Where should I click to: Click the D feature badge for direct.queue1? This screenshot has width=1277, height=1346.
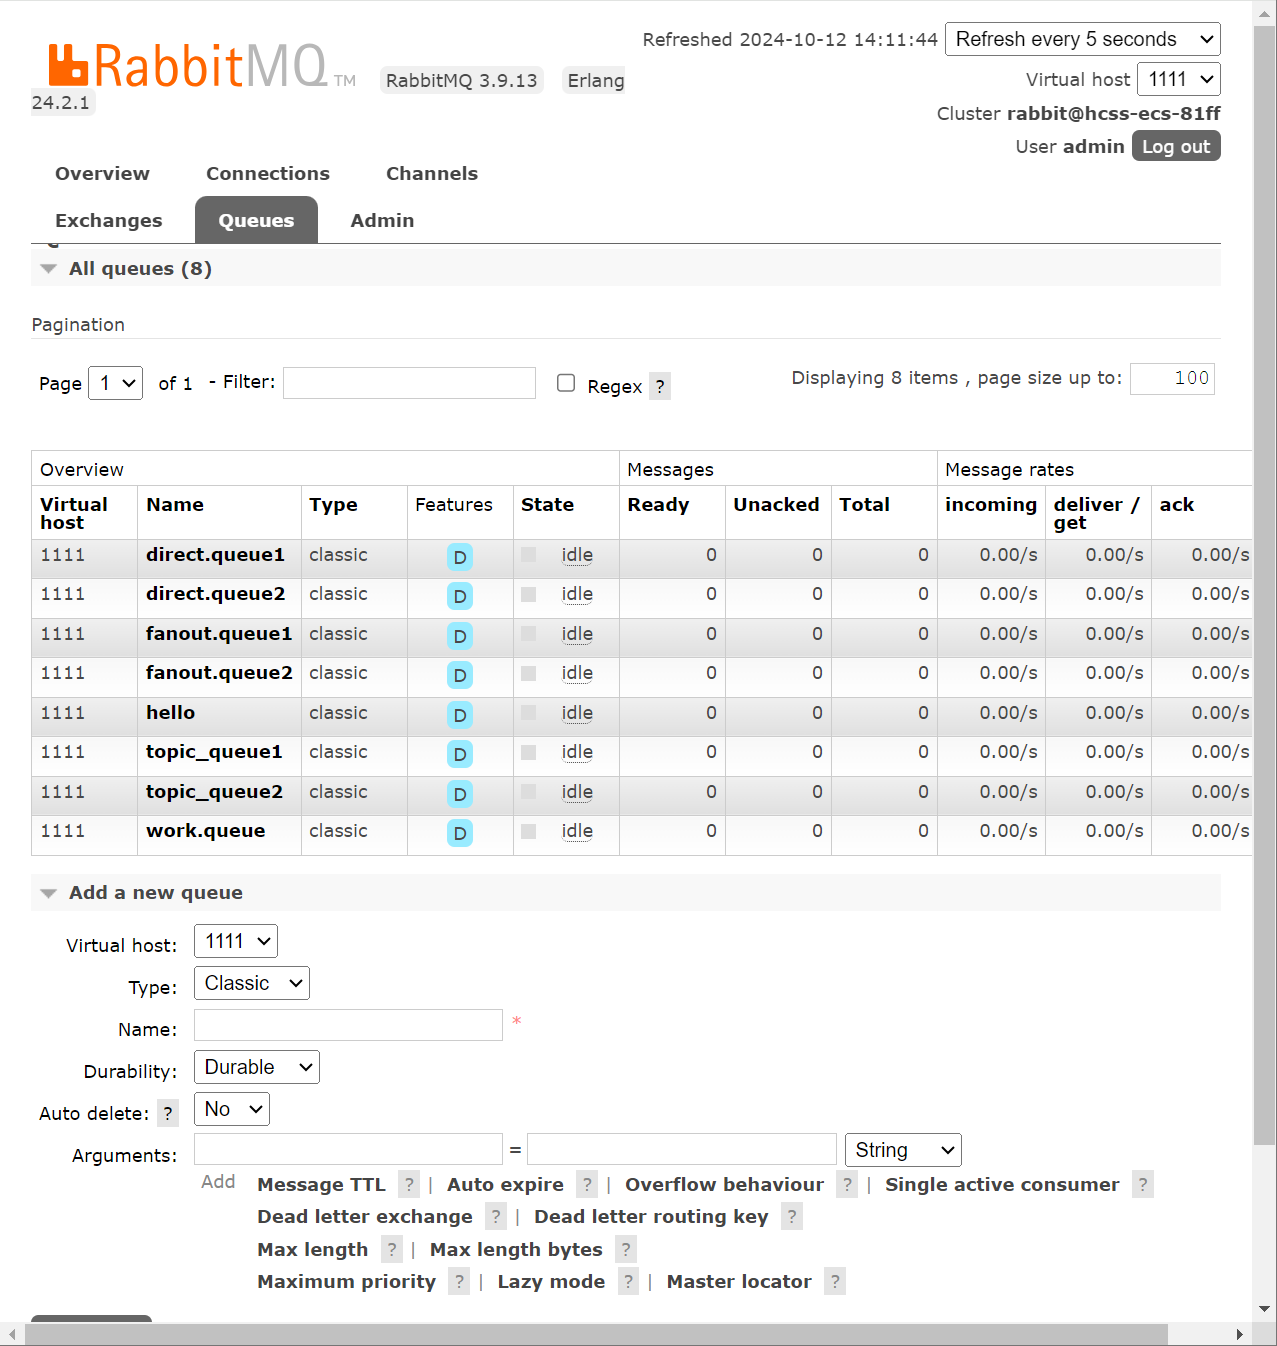[460, 557]
